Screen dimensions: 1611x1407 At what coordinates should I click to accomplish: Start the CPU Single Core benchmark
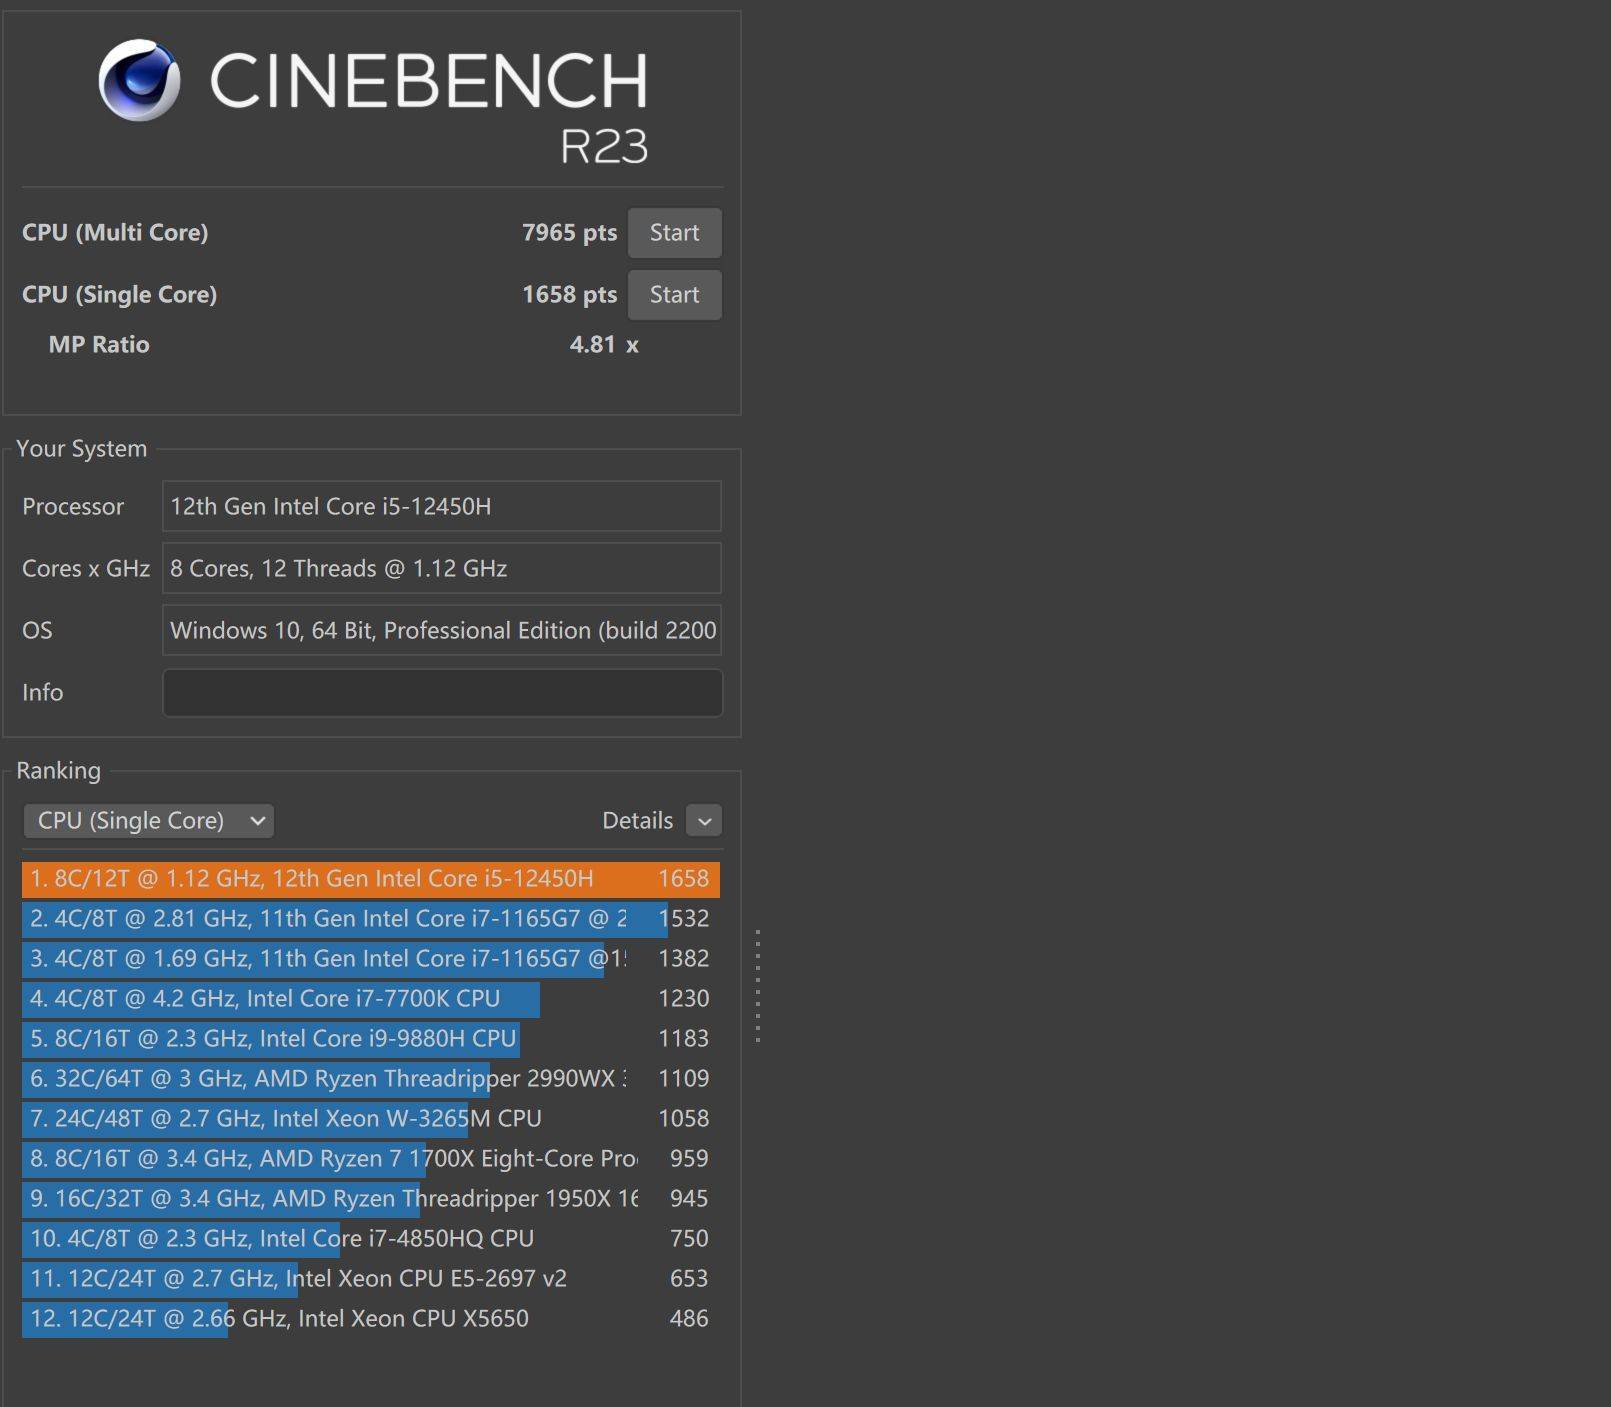(x=674, y=294)
